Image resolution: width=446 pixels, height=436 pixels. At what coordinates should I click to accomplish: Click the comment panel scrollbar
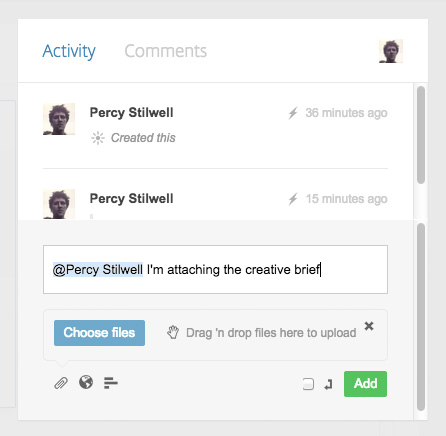(x=421, y=317)
